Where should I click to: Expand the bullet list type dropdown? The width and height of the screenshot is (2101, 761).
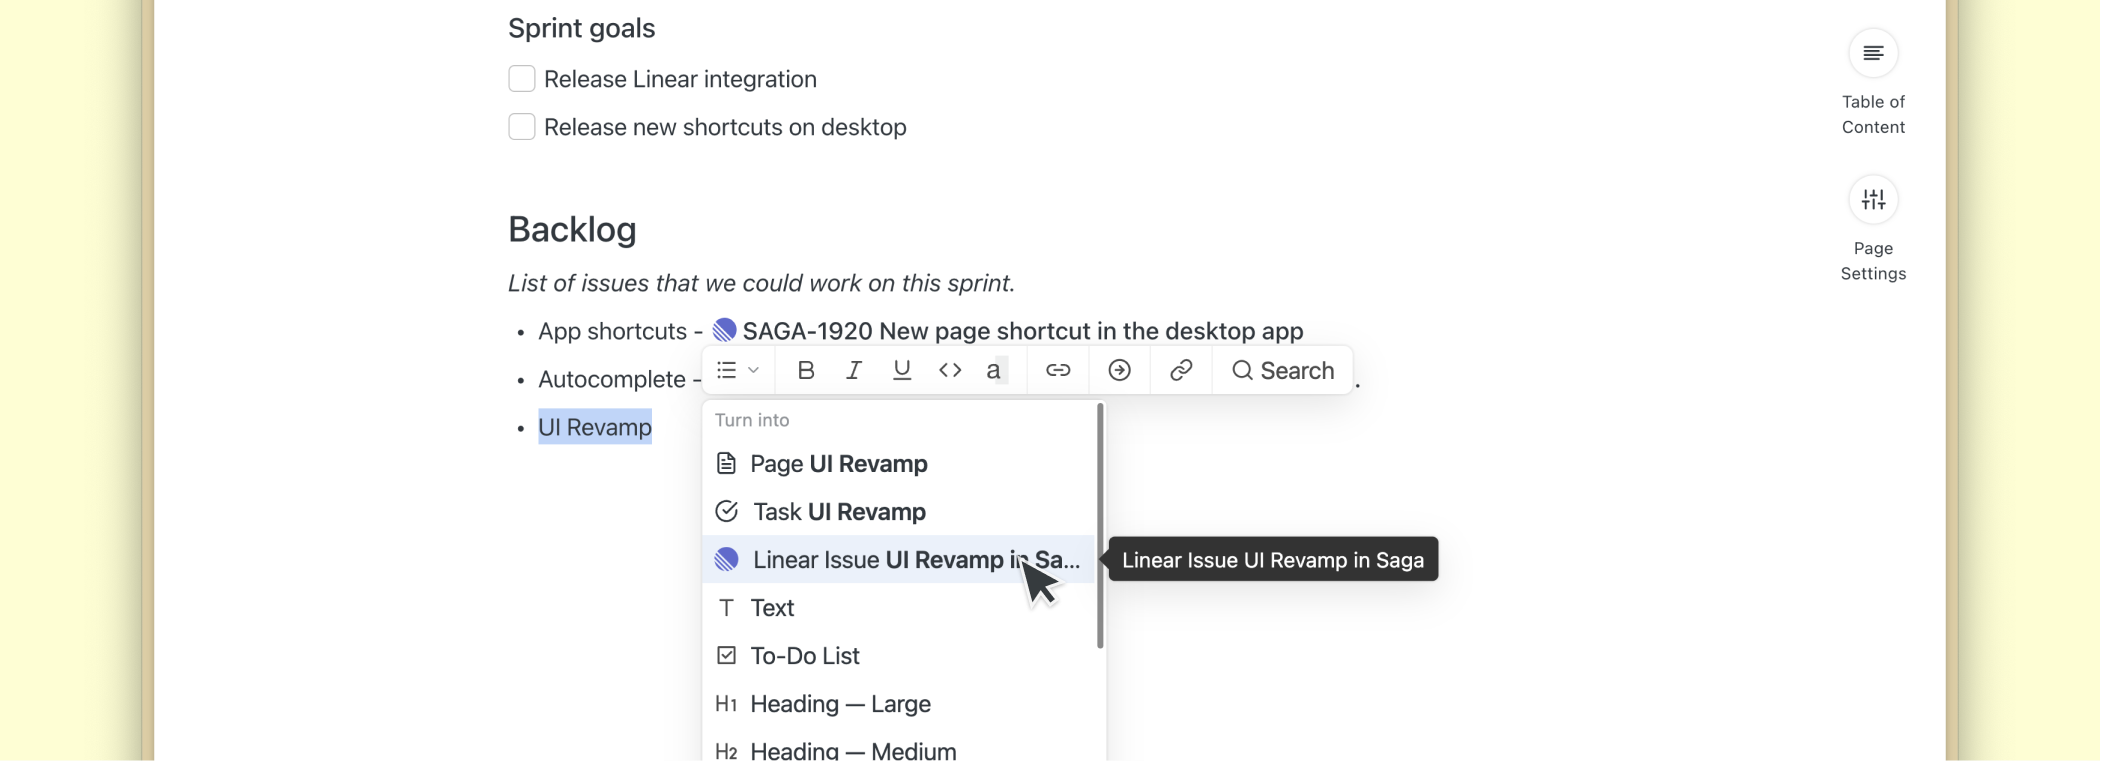pyautogui.click(x=738, y=371)
